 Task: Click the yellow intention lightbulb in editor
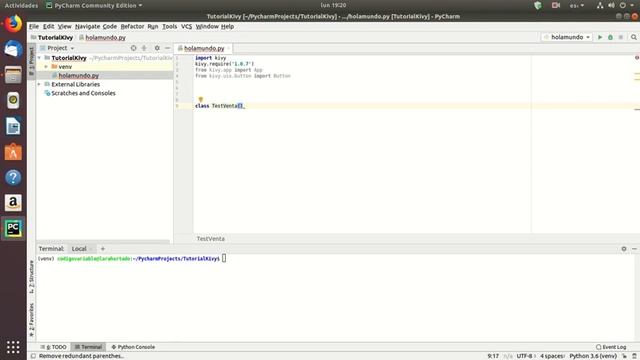tap(200, 99)
